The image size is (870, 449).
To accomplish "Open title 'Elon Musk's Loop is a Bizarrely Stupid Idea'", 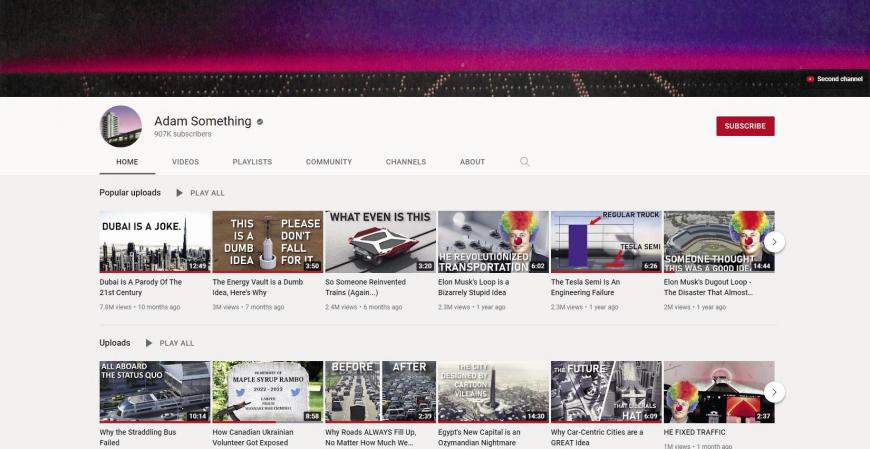I will click(473, 287).
